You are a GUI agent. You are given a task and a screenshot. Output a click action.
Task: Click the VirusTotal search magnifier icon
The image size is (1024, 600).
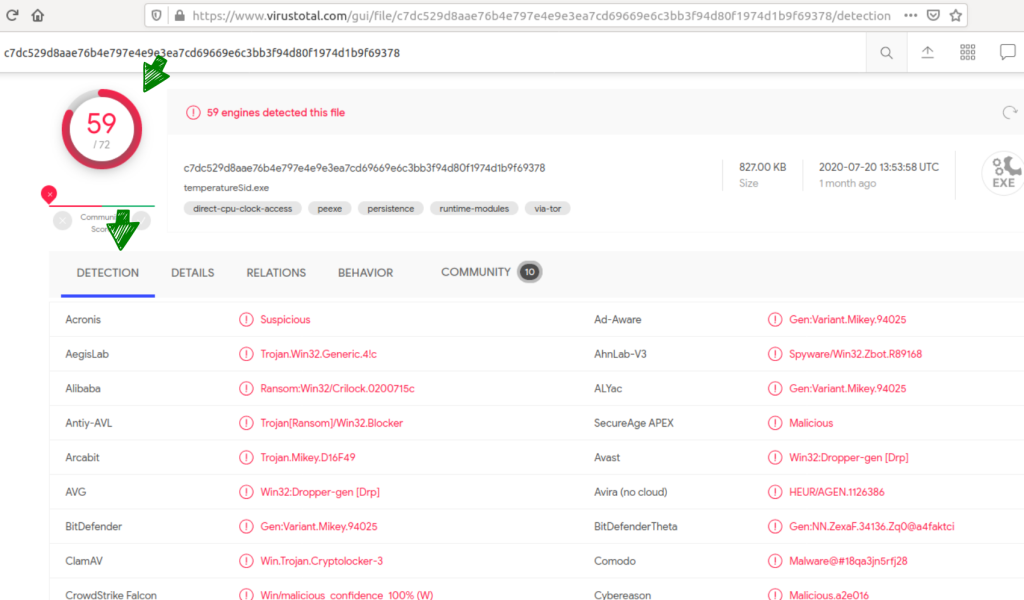886,53
